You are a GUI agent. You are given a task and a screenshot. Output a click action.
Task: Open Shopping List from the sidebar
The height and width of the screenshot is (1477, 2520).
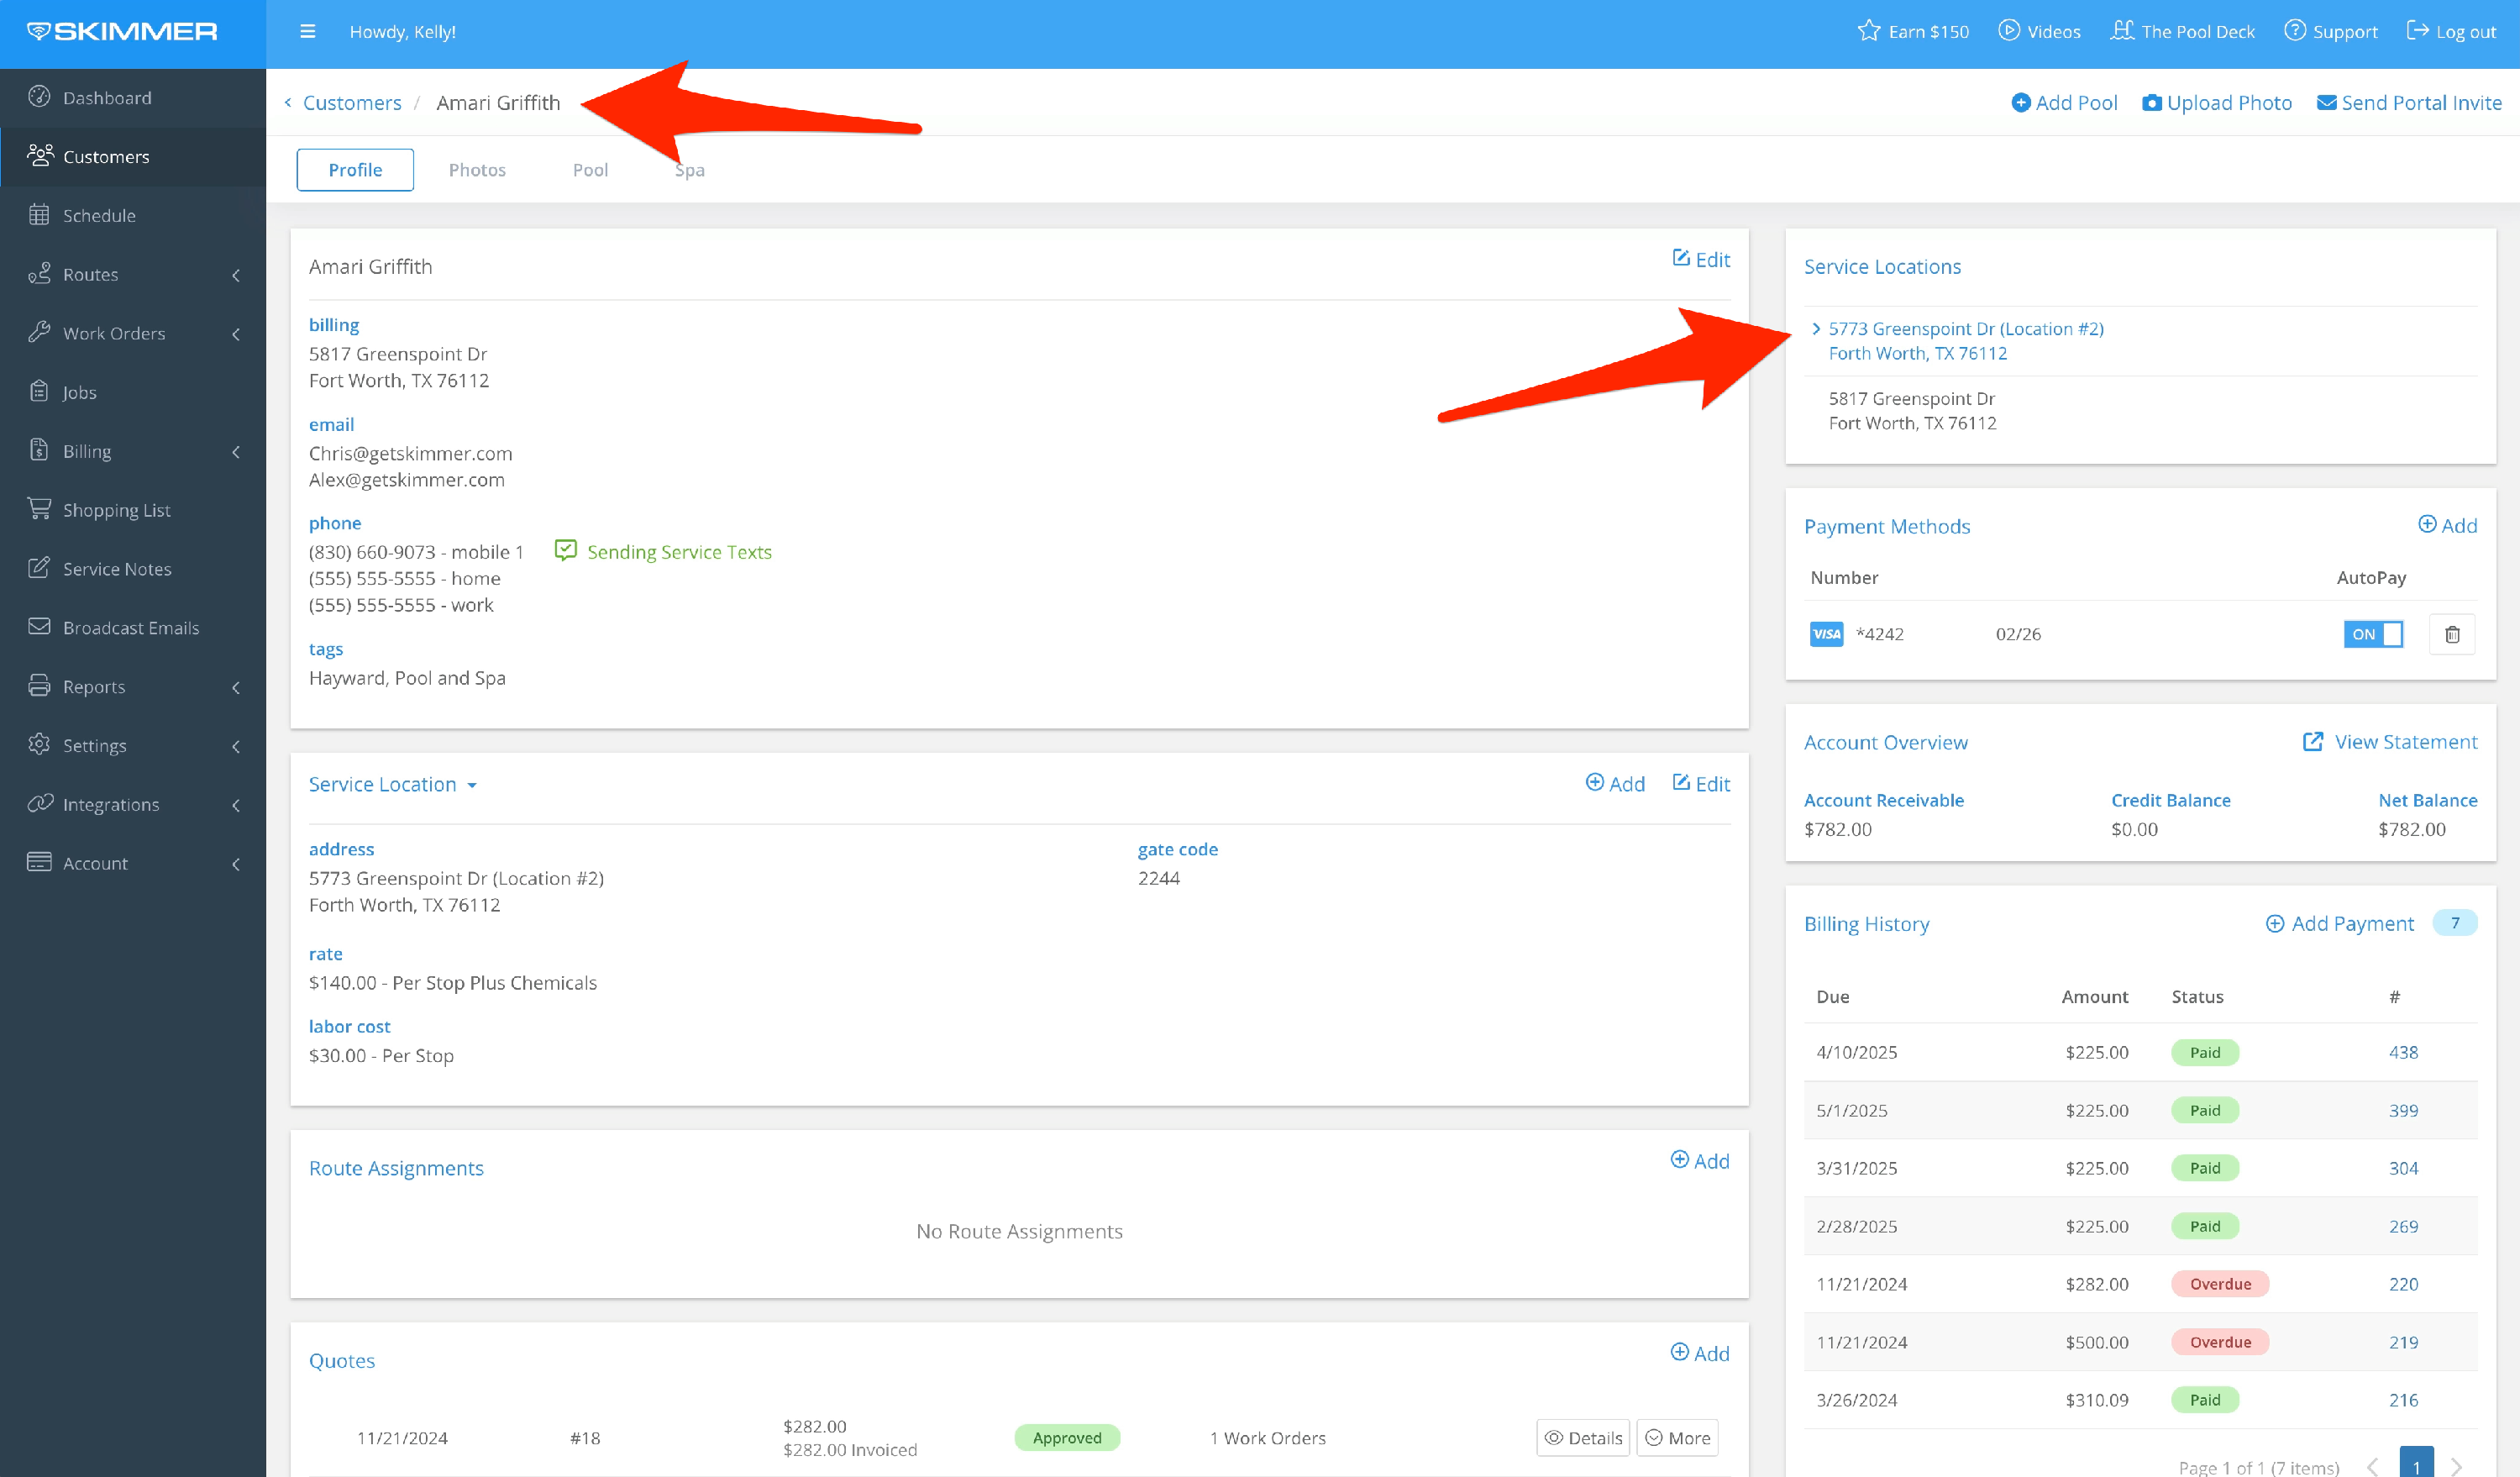coord(116,510)
